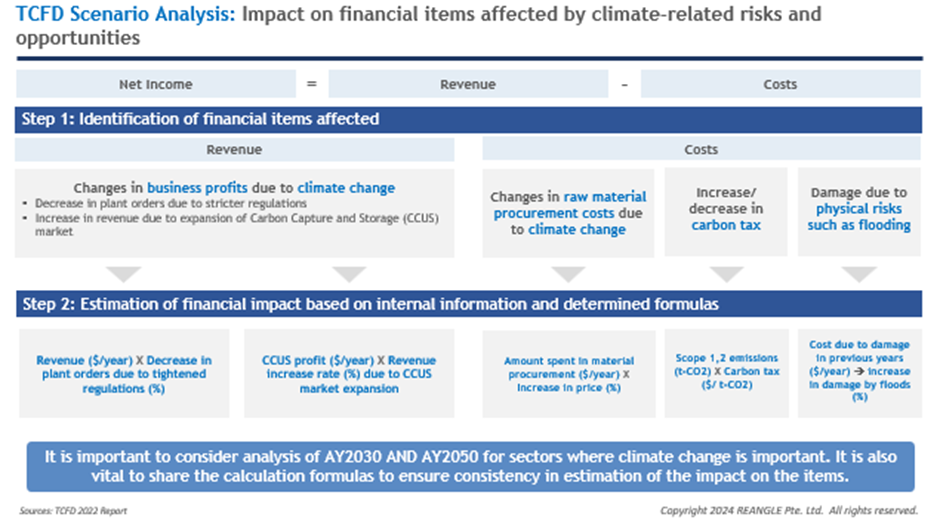Select the Costs box in the equation row

[780, 85]
